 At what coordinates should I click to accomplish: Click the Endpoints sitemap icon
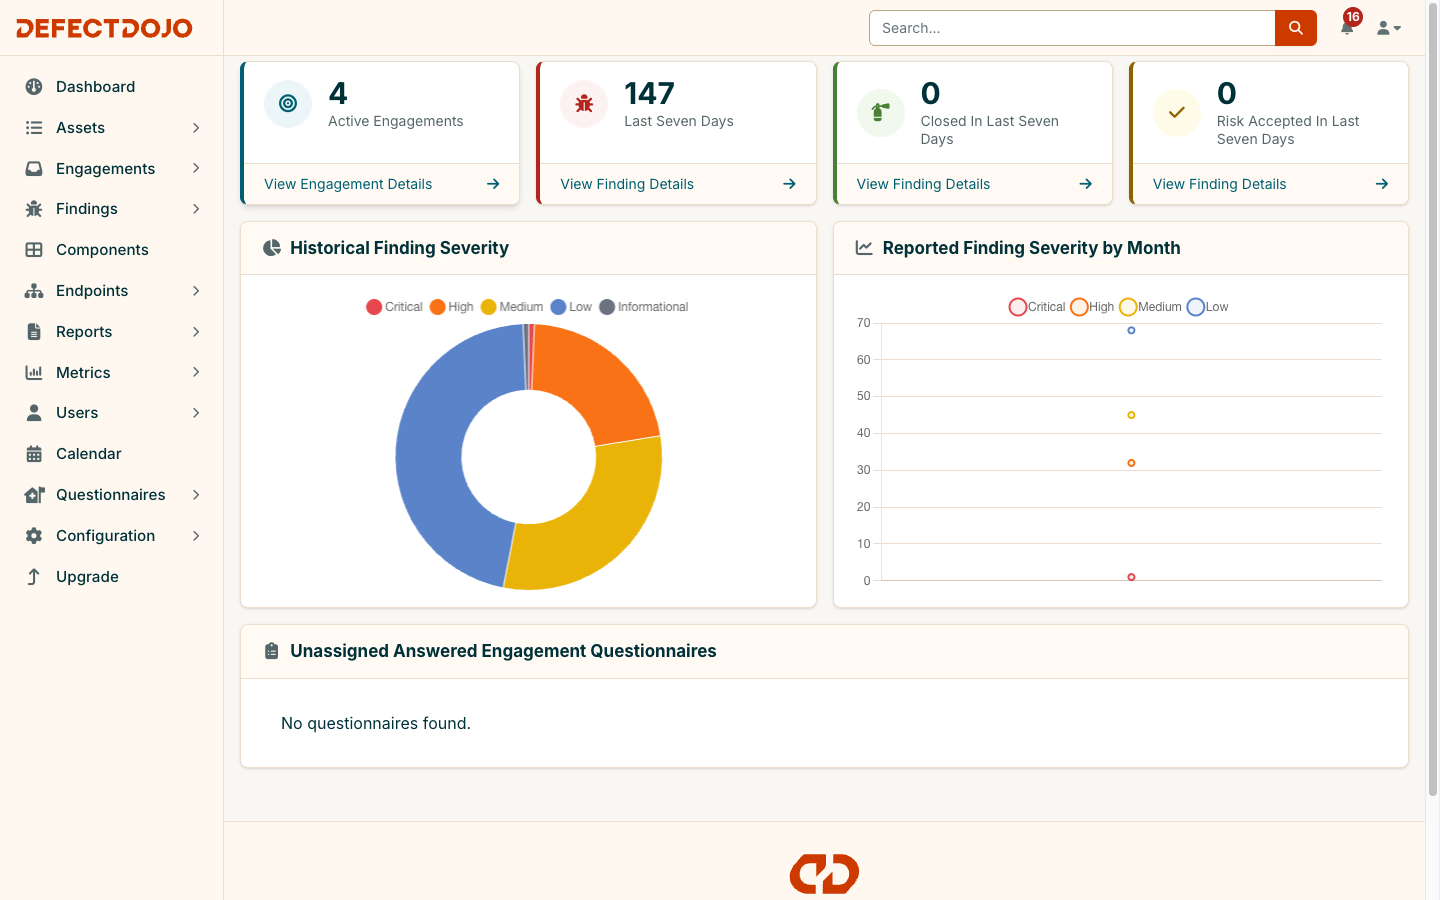click(34, 291)
